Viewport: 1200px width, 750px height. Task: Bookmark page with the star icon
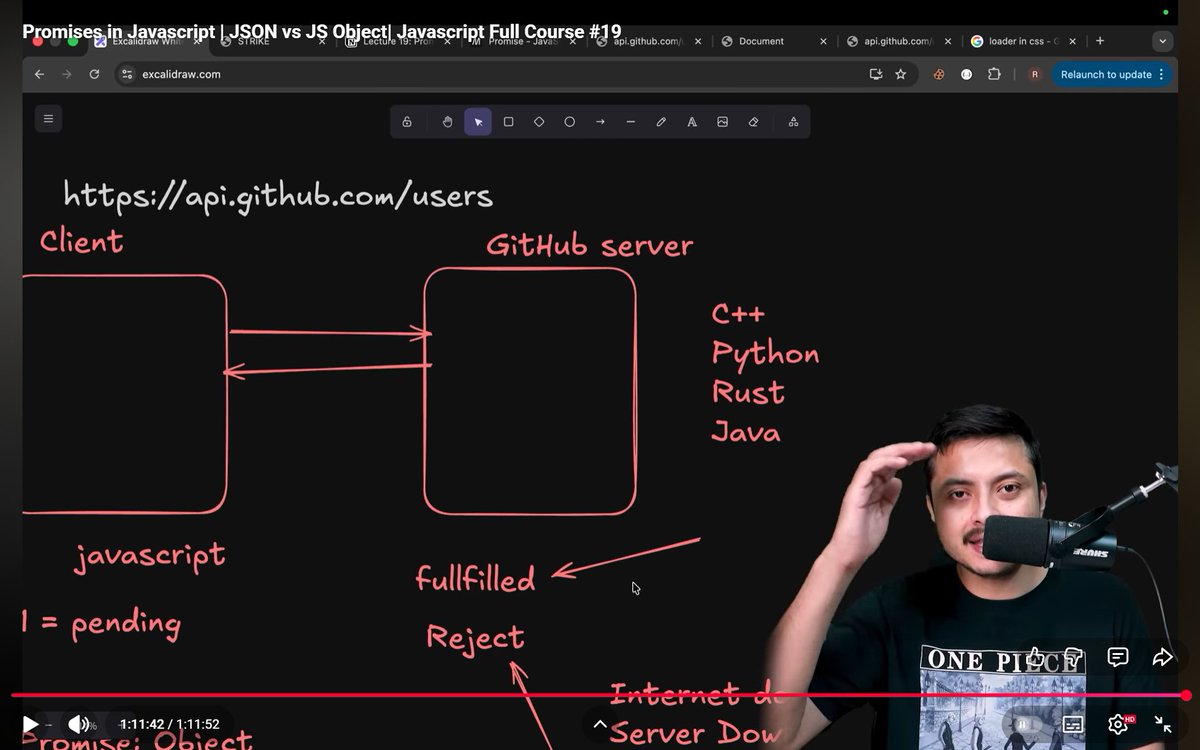point(900,74)
